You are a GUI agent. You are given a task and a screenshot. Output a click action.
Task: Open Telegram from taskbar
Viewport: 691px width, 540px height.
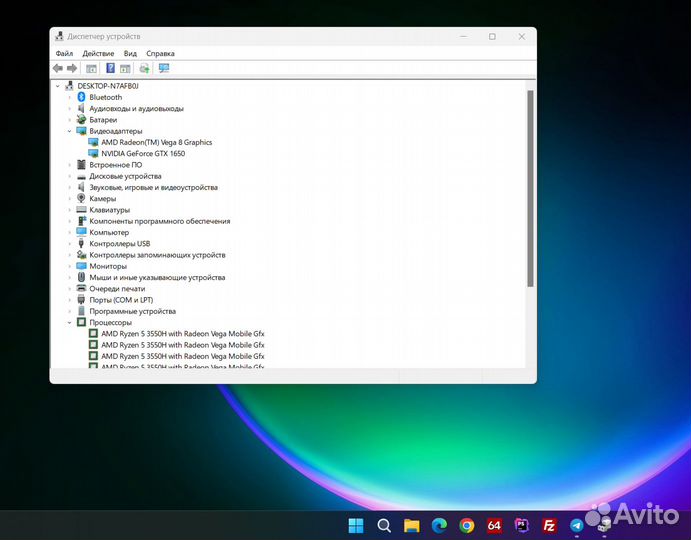576,525
